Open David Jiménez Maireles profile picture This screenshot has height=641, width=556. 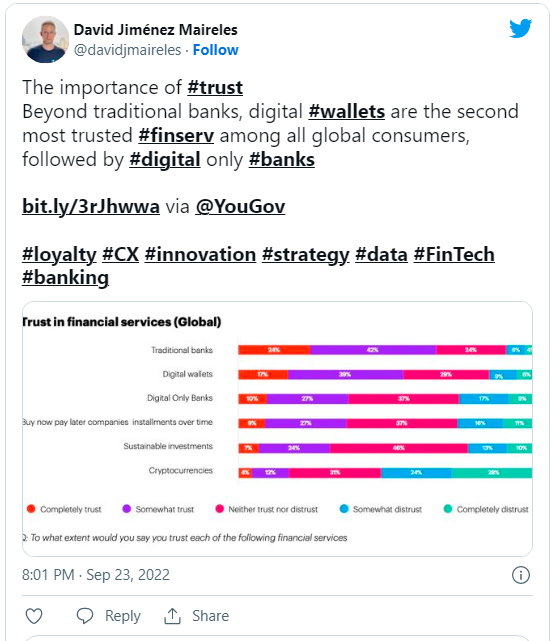[45, 39]
